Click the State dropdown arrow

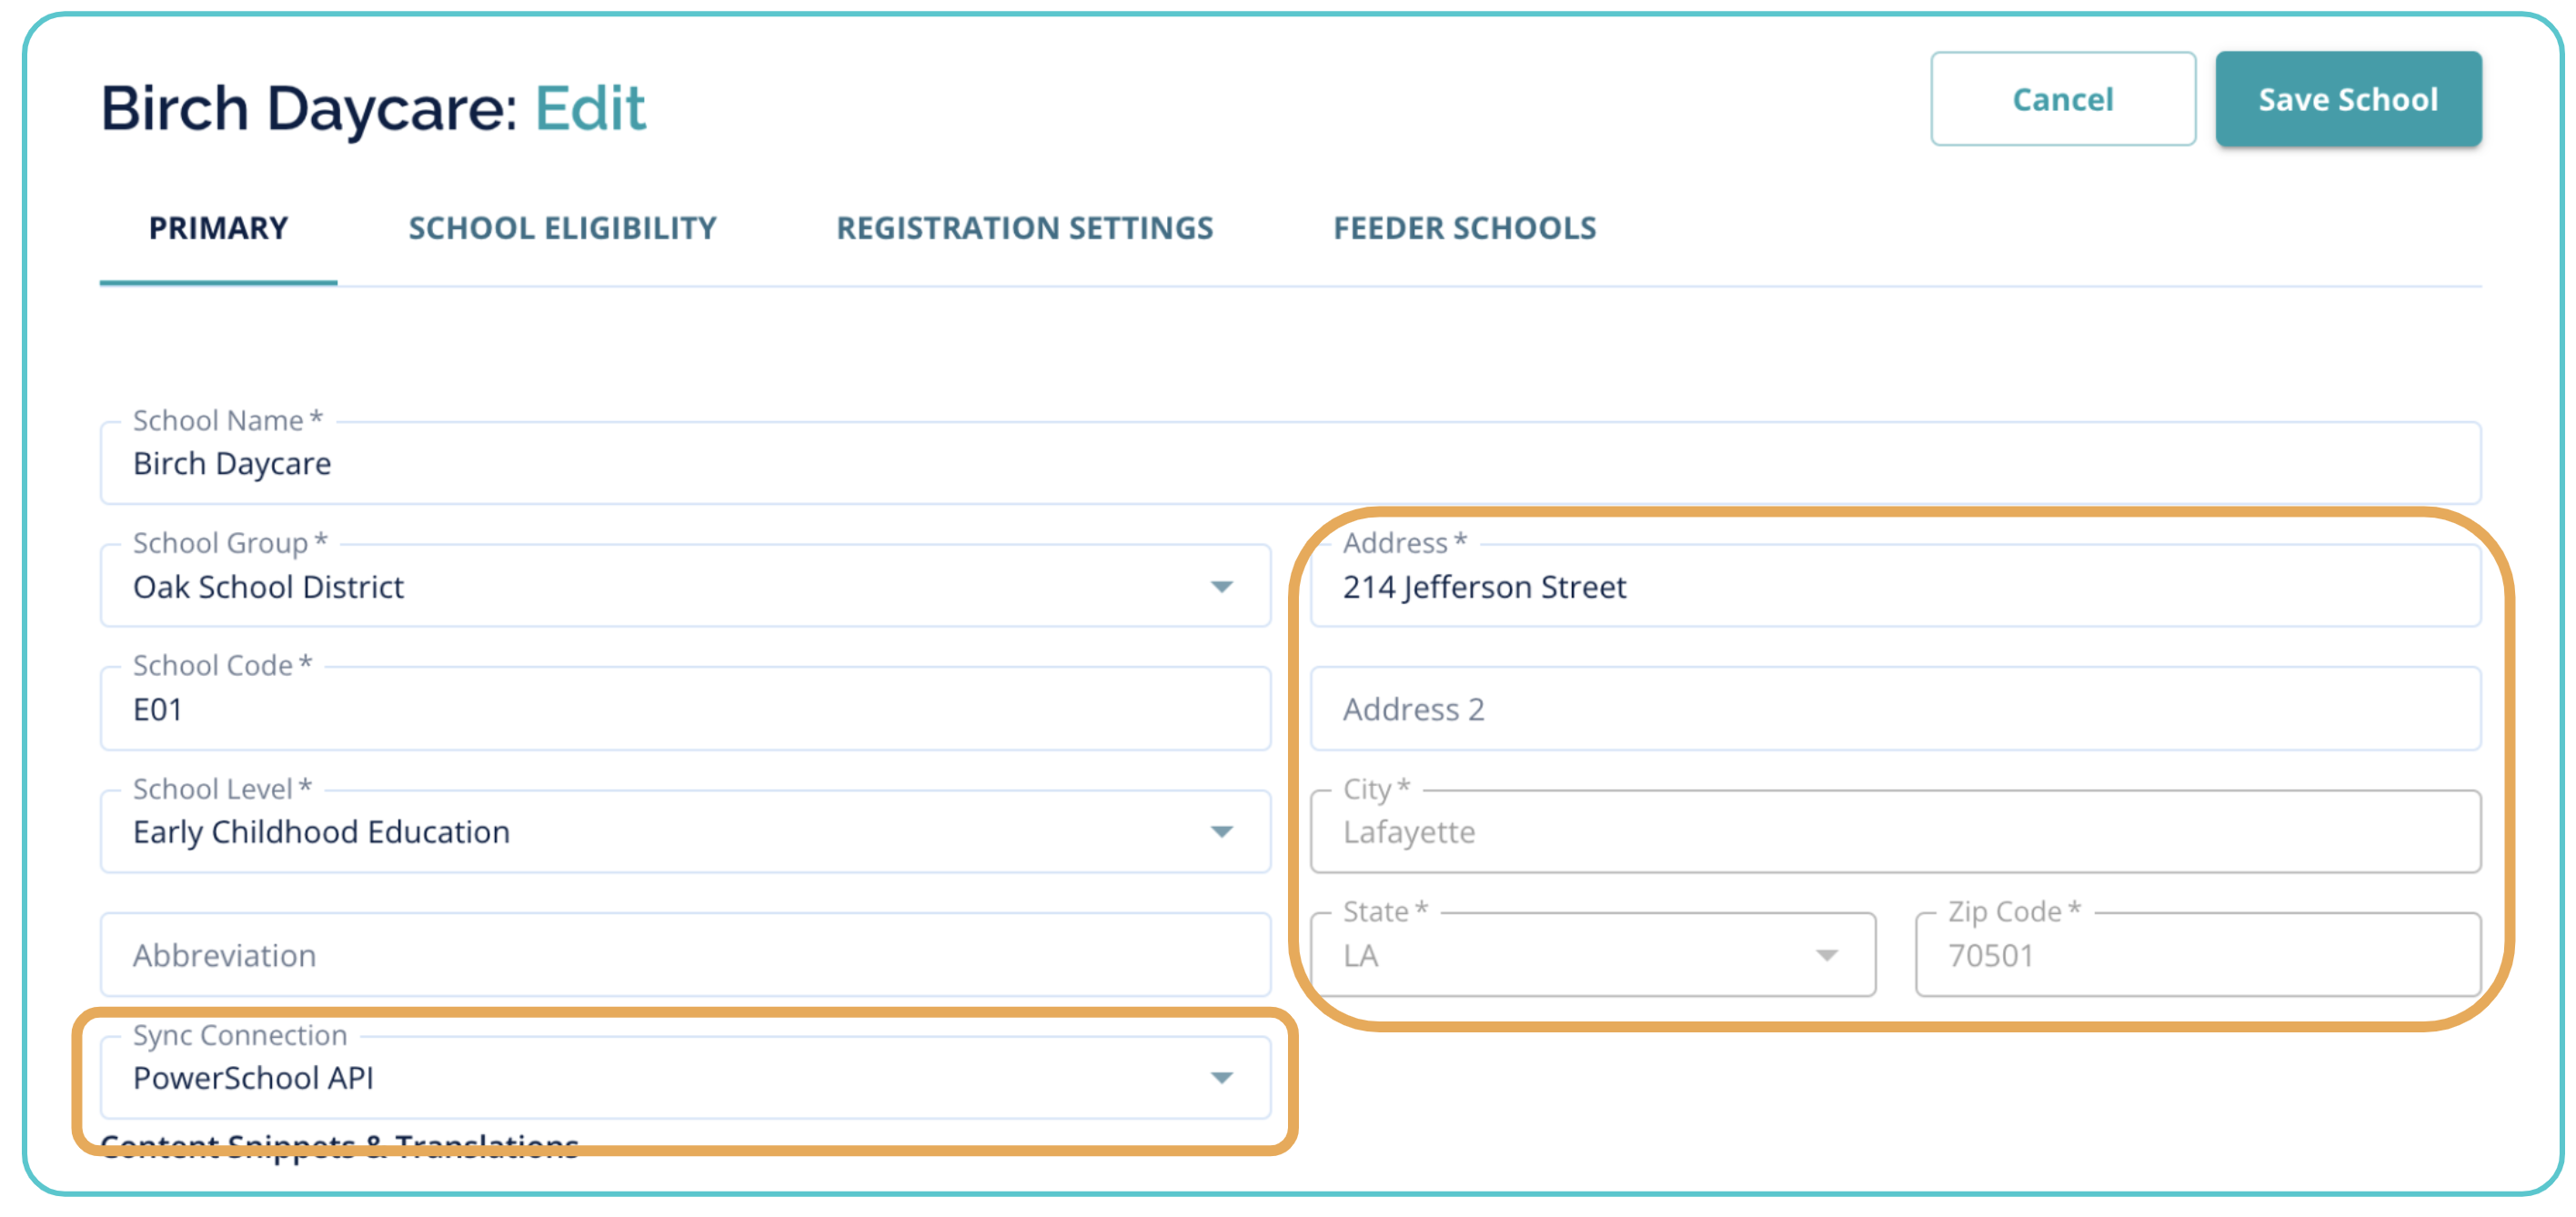coord(1826,956)
